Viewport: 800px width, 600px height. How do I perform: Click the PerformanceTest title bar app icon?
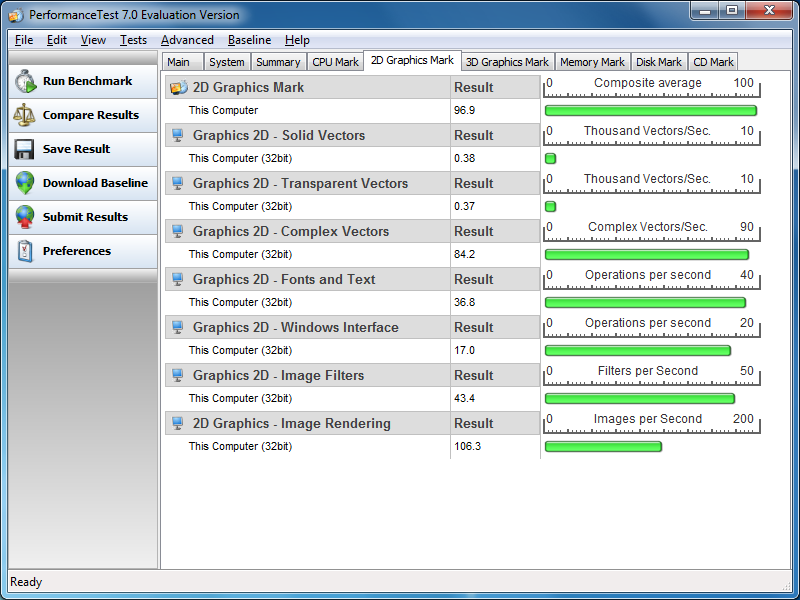point(16,15)
